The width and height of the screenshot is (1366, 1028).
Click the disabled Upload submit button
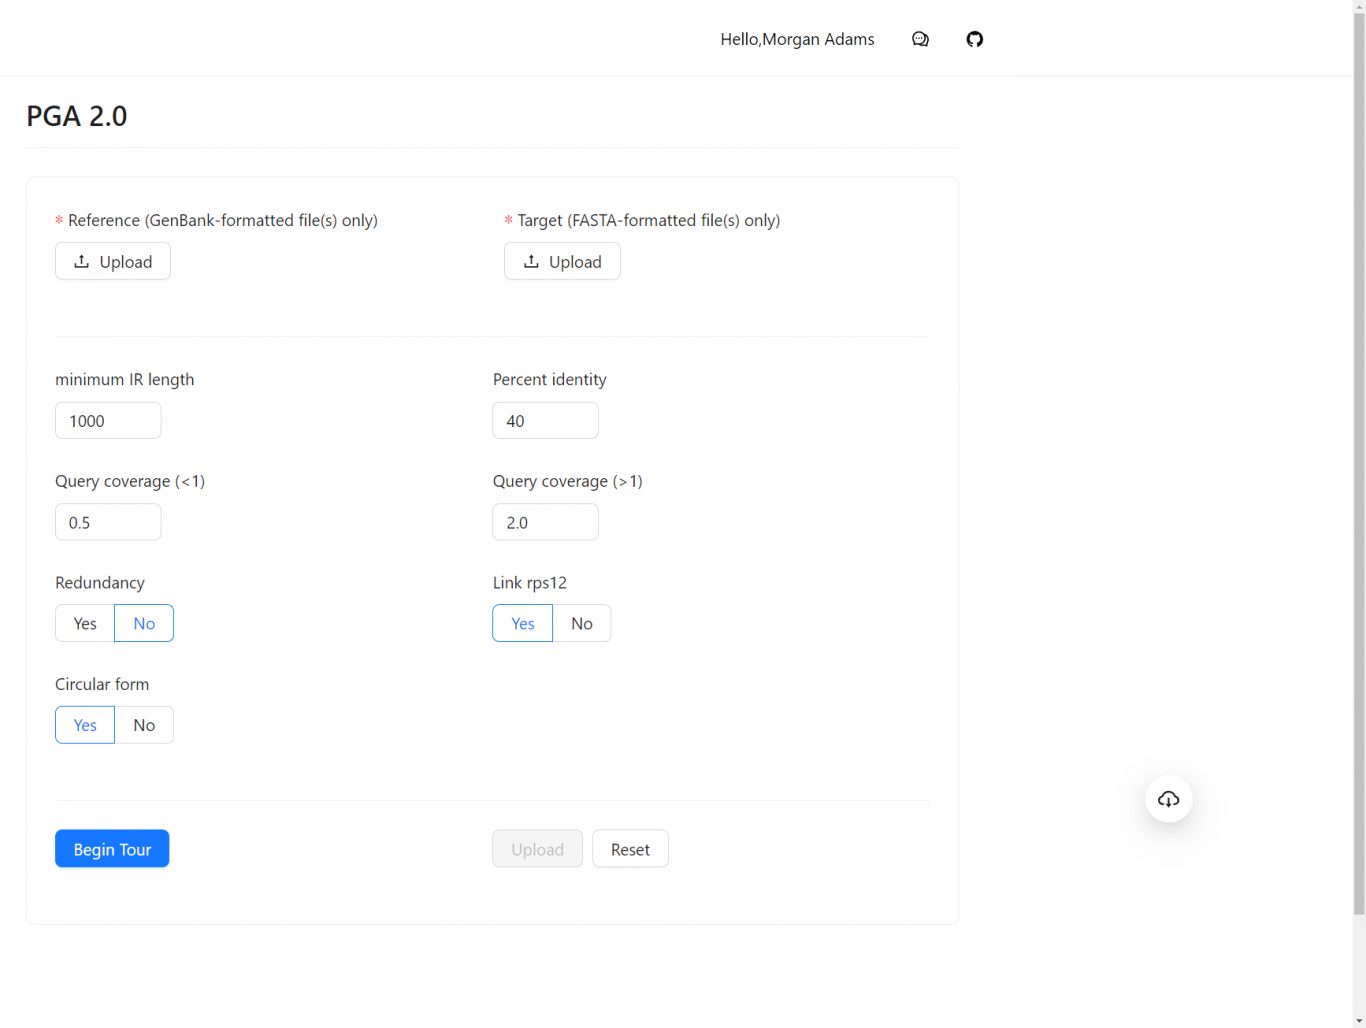coord(537,849)
